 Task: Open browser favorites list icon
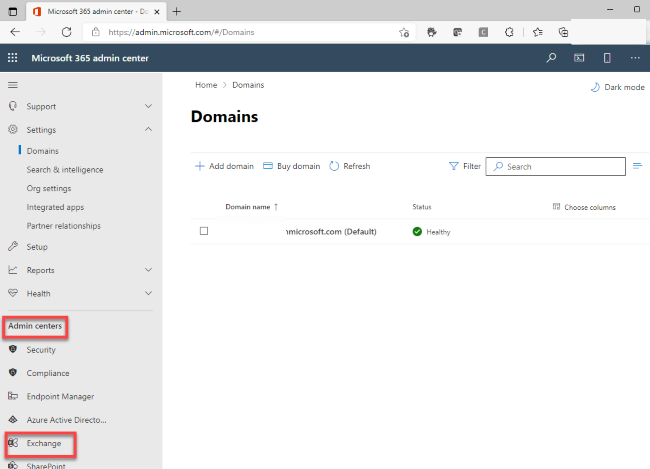[x=538, y=32]
